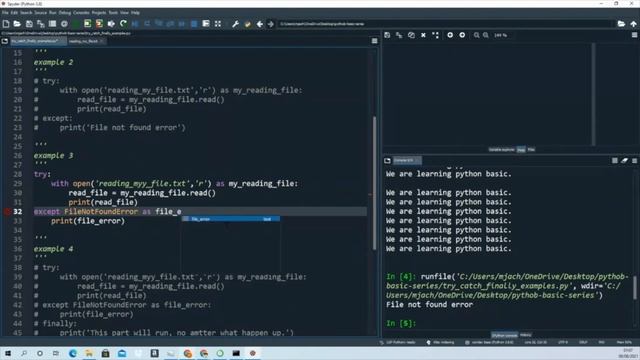Open the Tools menu
Image resolution: width=640 pixels, height=360 pixels.
[x=113, y=13]
